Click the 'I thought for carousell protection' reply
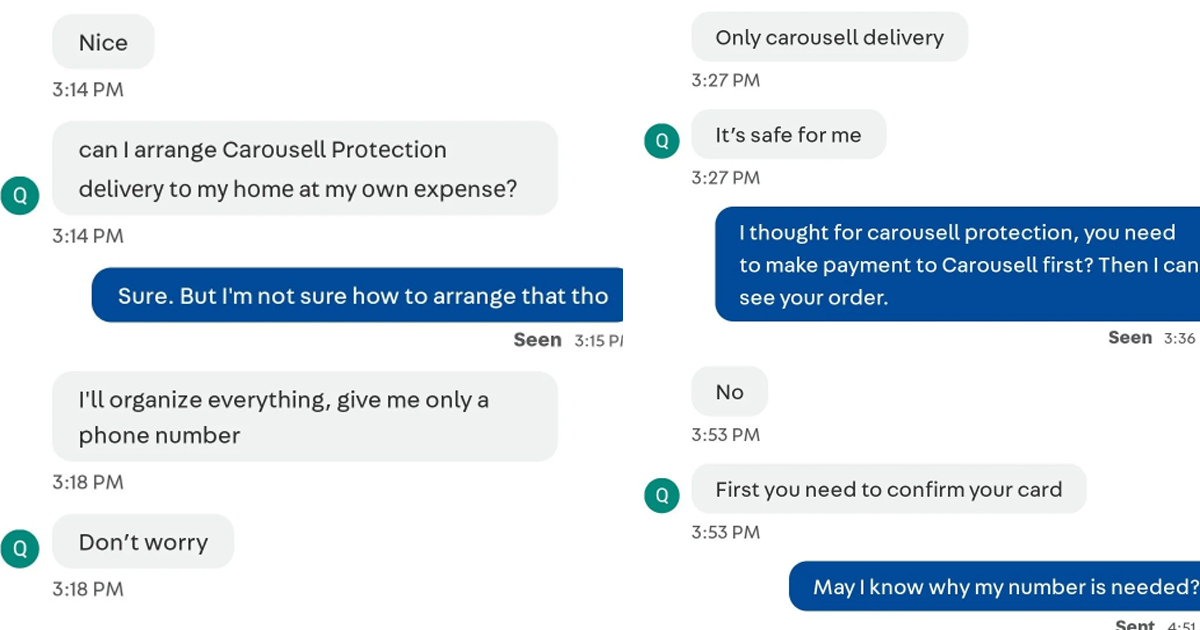The image size is (1200, 630). pyautogui.click(x=957, y=263)
